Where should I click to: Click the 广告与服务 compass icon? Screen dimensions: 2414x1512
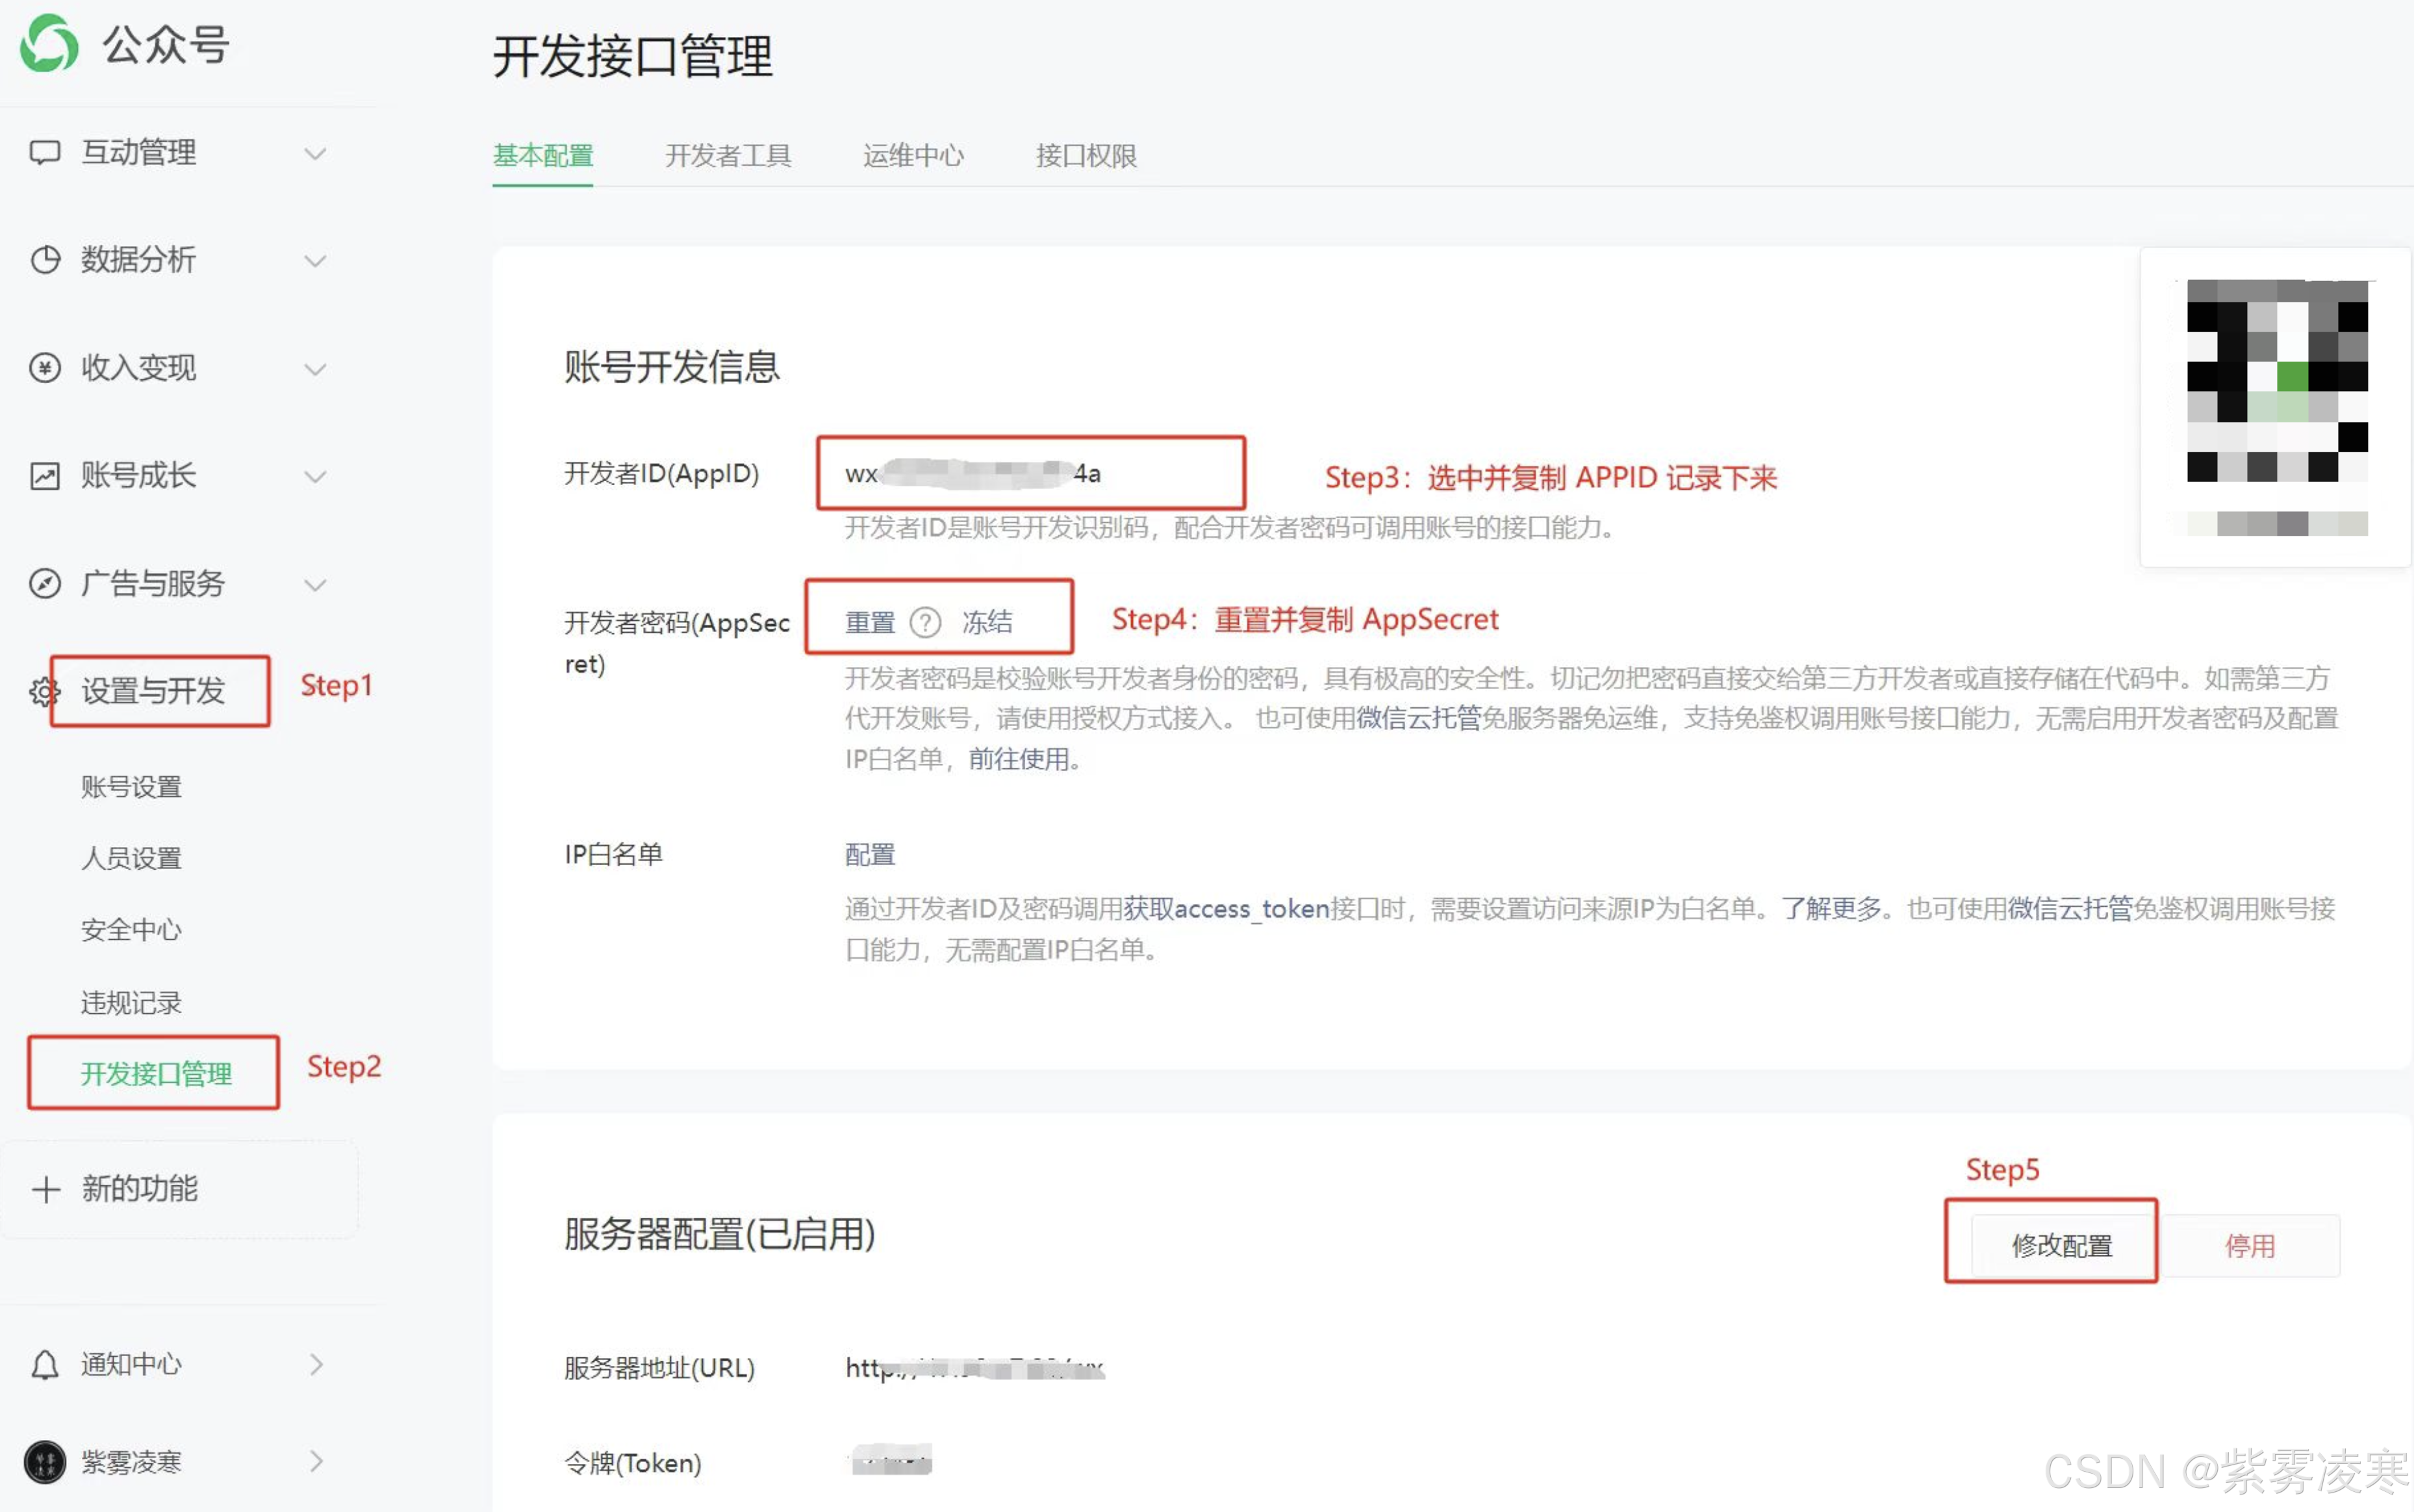tap(45, 583)
